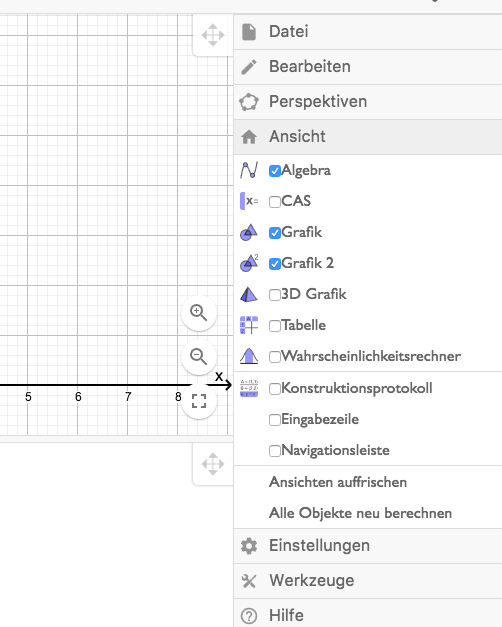Click the Algebra view curve icon
The height and width of the screenshot is (627, 502).
coord(249,170)
